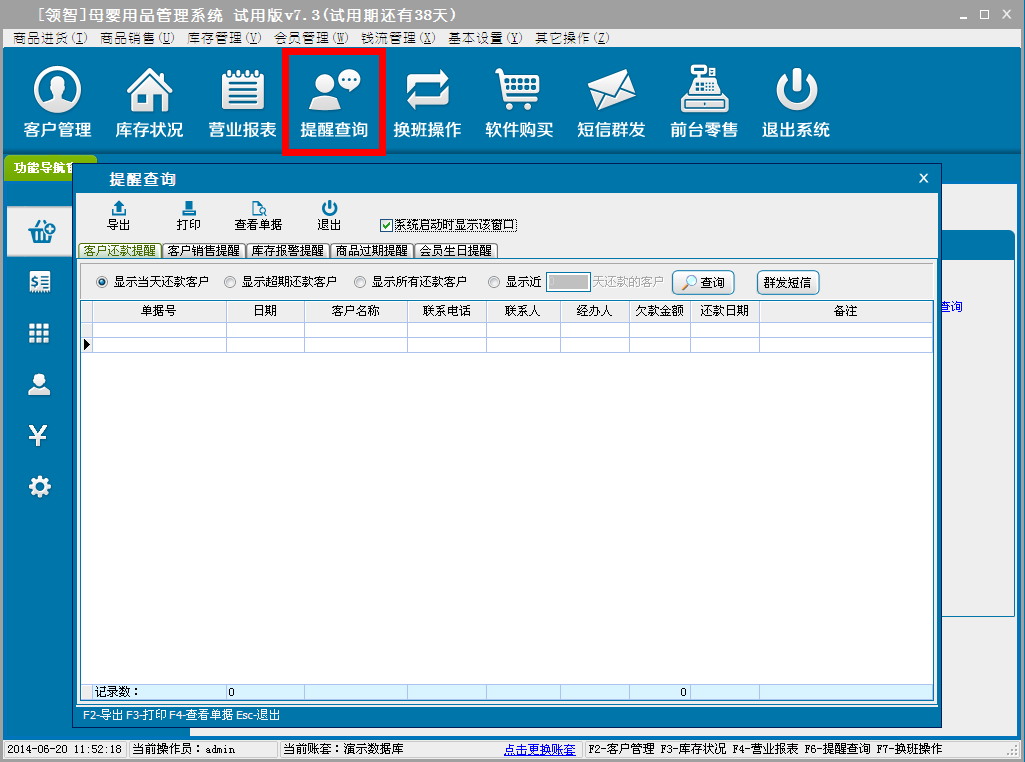Viewport: 1025px width, 762px height.
Task: Open the 会员管理 menu
Action: click(x=310, y=38)
